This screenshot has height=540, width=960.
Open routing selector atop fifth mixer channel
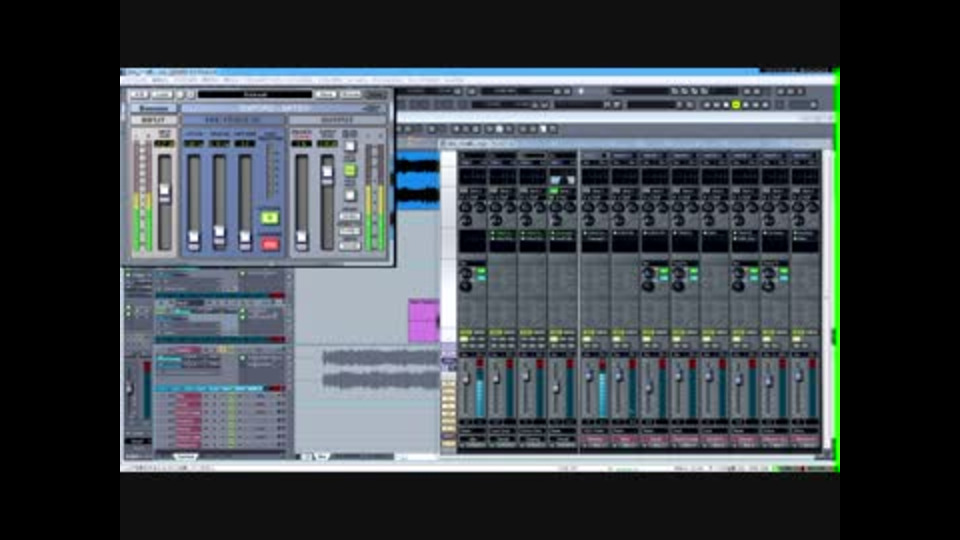click(x=595, y=157)
